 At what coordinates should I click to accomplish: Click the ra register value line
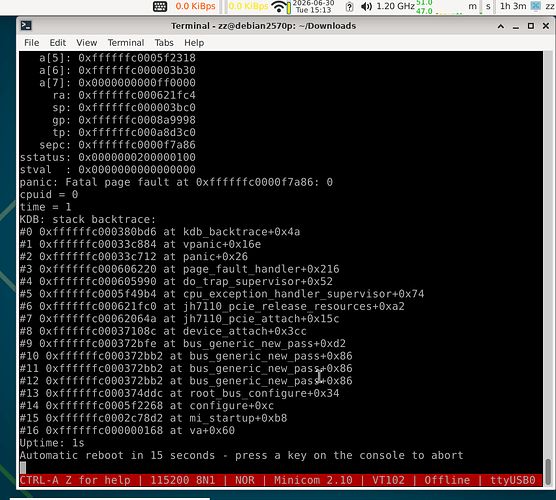click(x=124, y=95)
